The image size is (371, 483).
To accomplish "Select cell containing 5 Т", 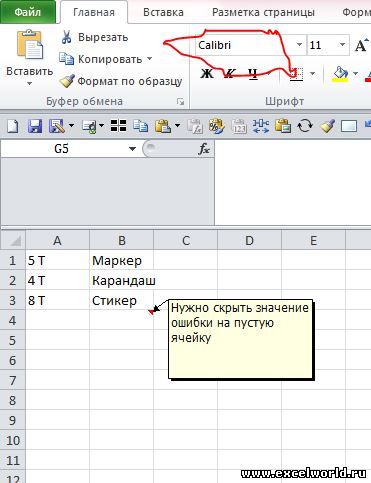I will point(57,260).
